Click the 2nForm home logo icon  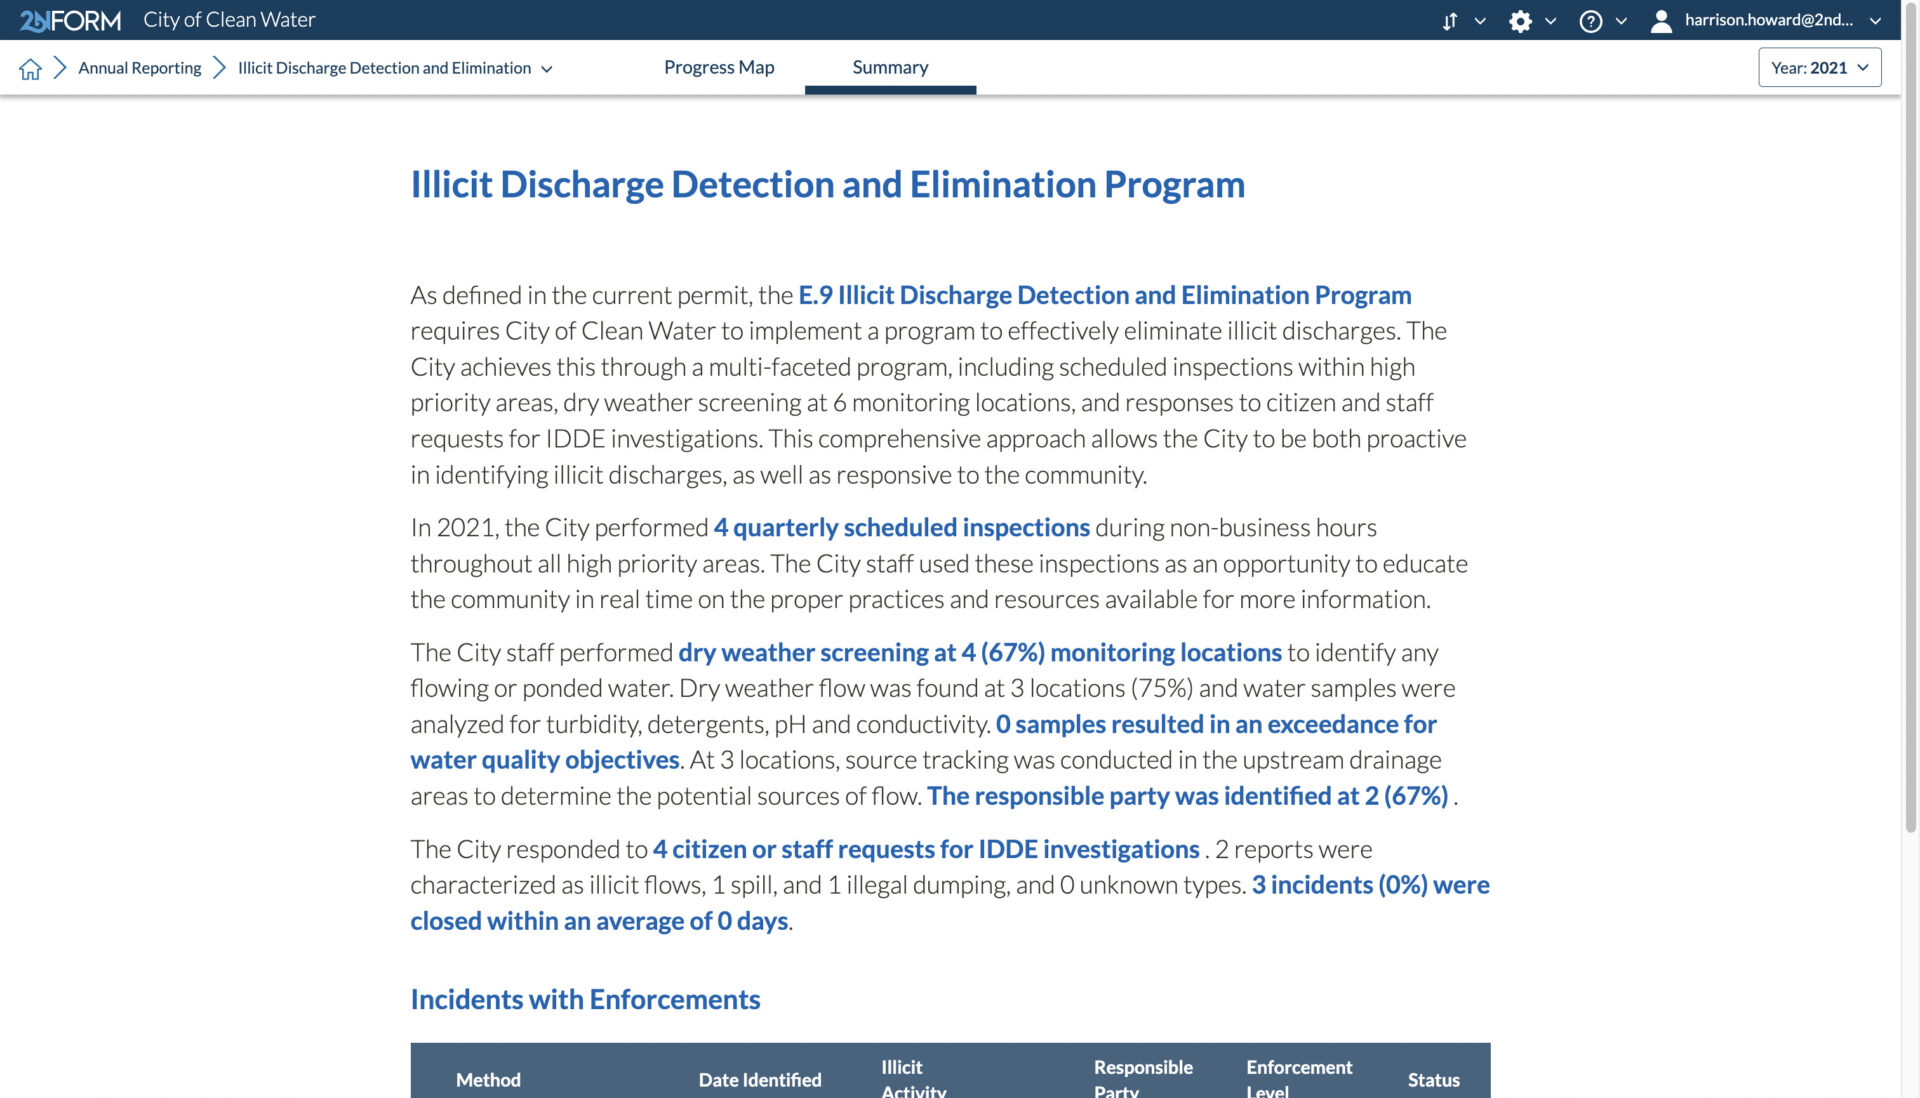pyautogui.click(x=70, y=20)
